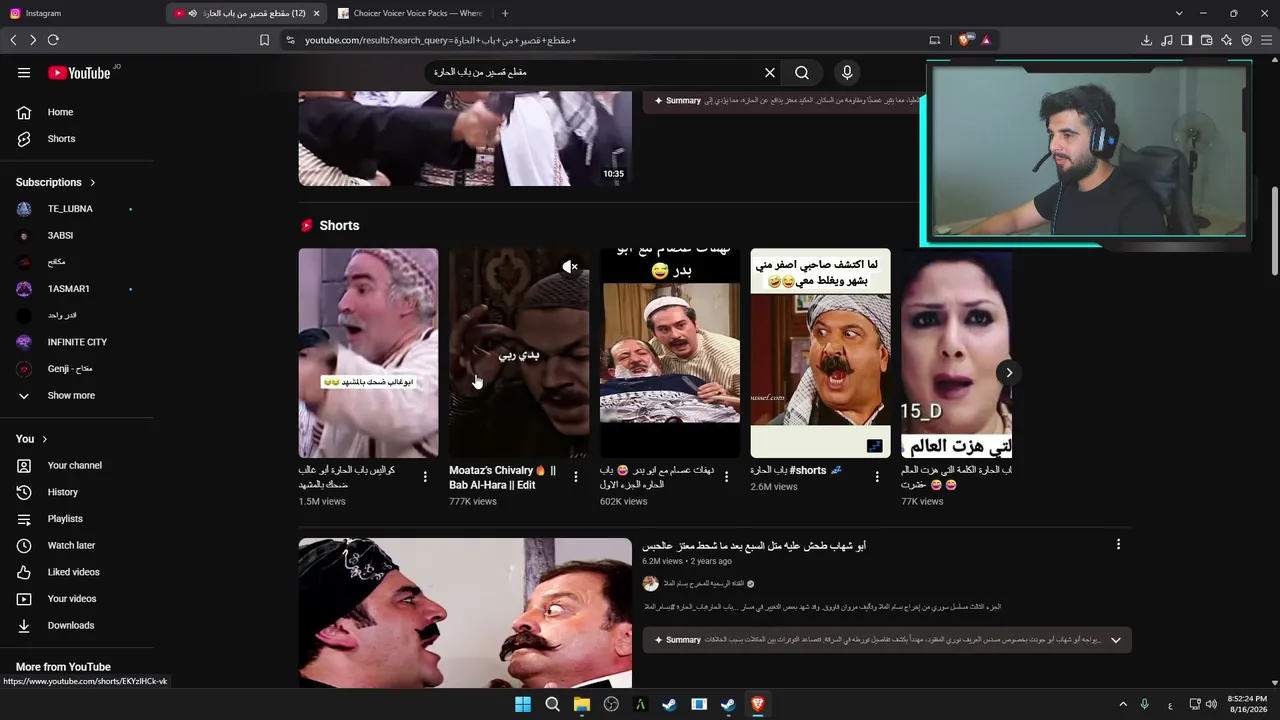Toggle the browser sidebar panel

pyautogui.click(x=1186, y=40)
